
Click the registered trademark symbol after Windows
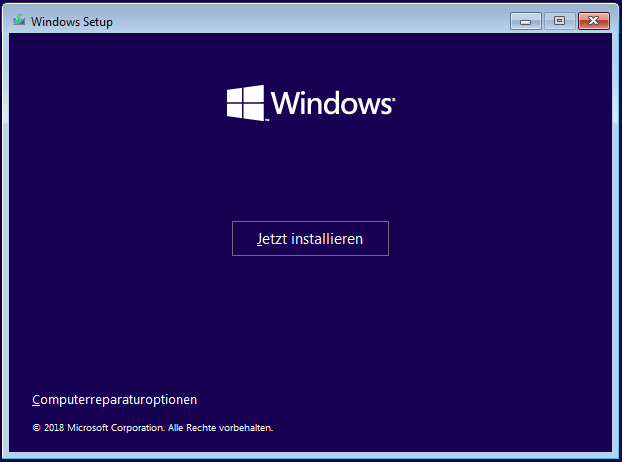393,98
